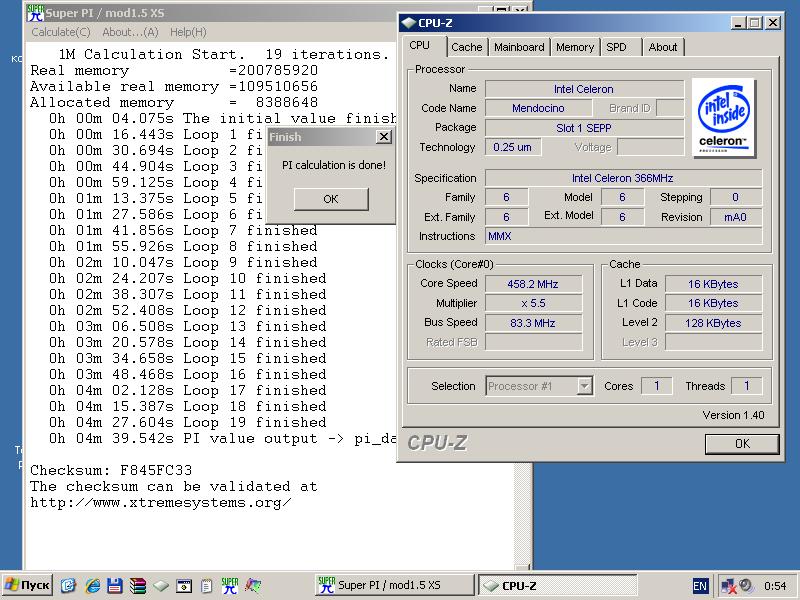800x600 pixels.
Task: Click the 458.2 MHz core speed value
Action: point(533,284)
